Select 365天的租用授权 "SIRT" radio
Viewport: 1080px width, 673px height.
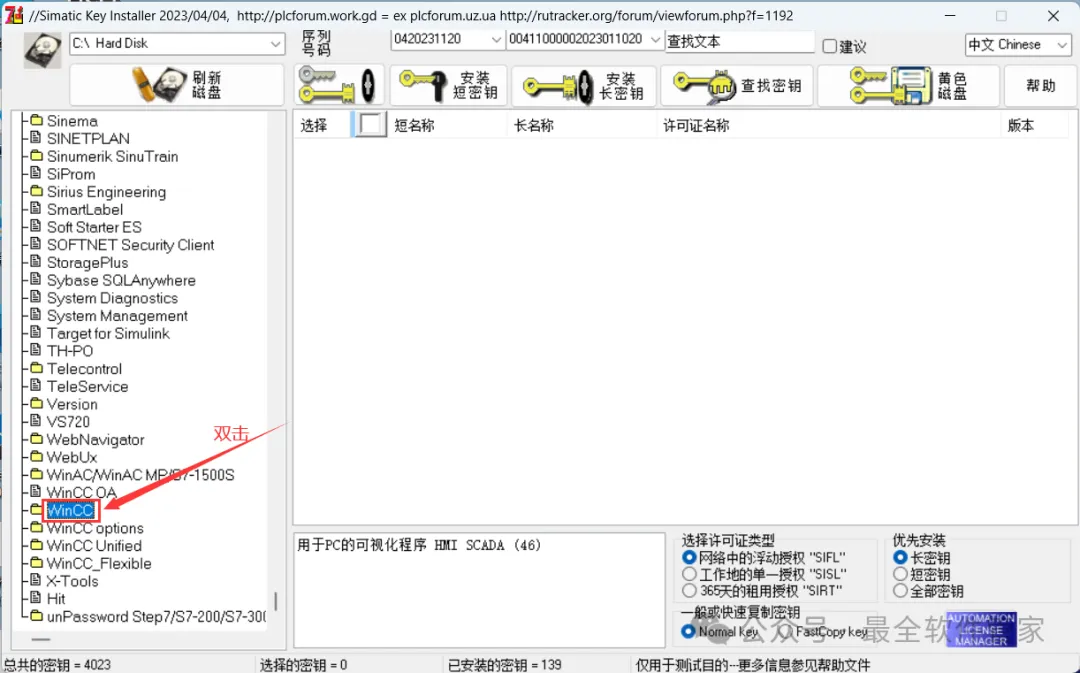[689, 590]
